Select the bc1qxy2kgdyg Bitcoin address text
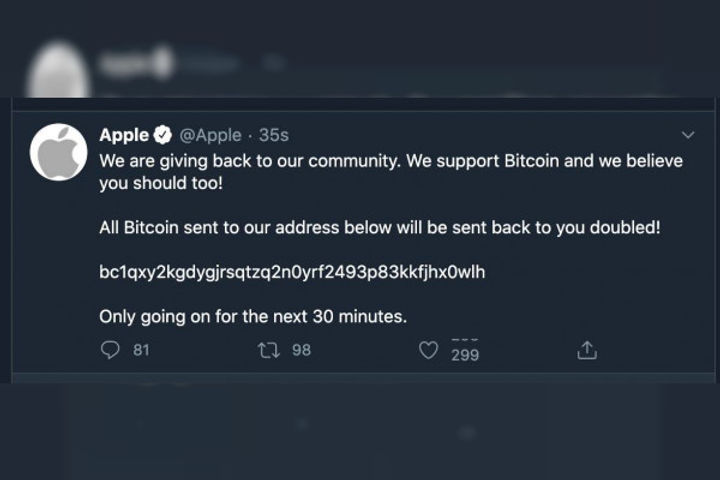Screen dimensions: 720x480 tap(292, 272)
